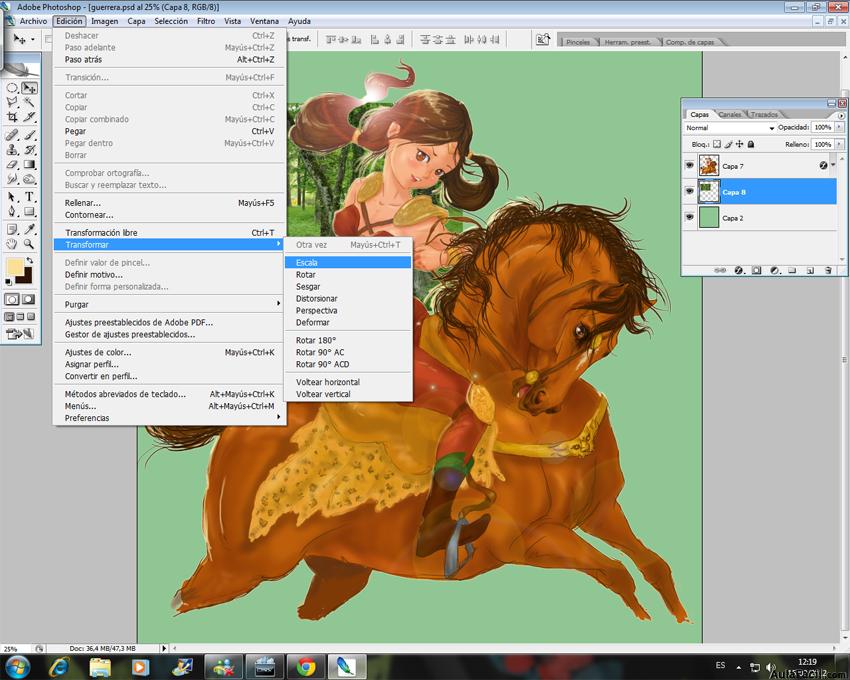
Task: Choose Voltear horizontal
Action: coord(347,382)
